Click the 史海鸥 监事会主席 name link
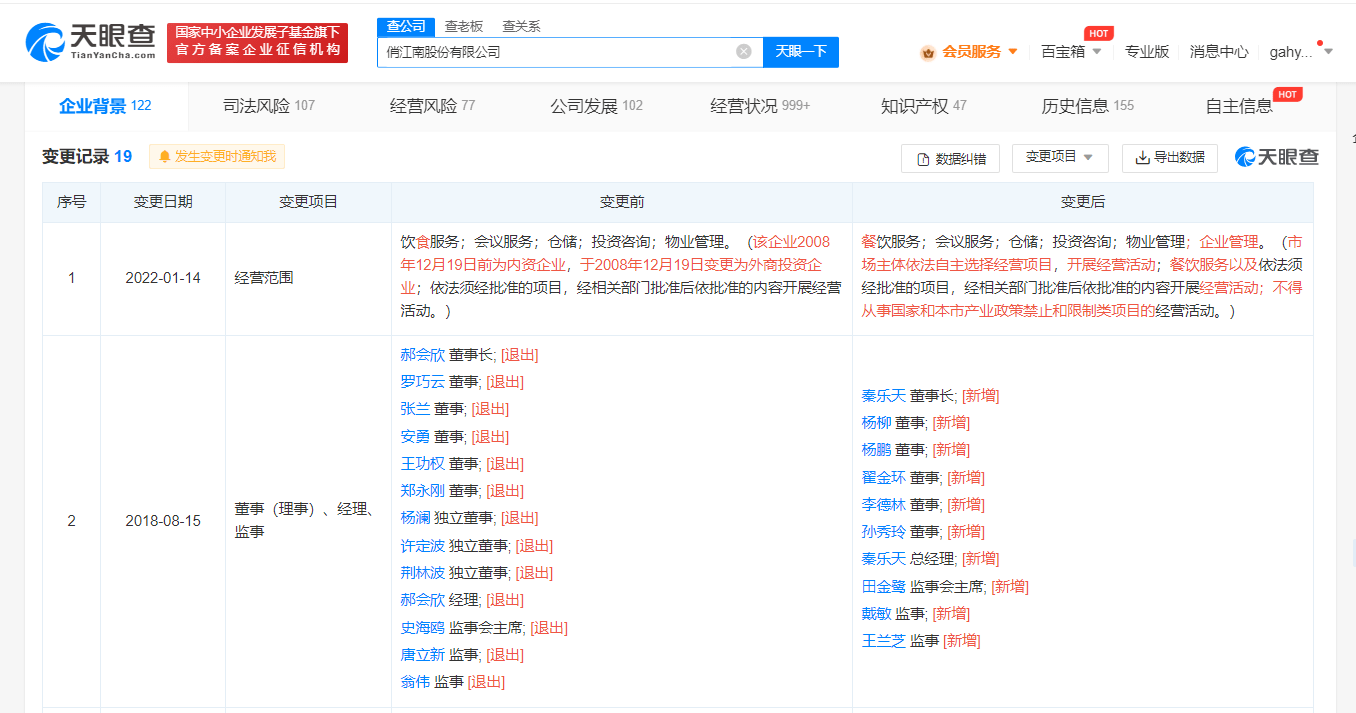This screenshot has height=713, width=1356. 422,628
